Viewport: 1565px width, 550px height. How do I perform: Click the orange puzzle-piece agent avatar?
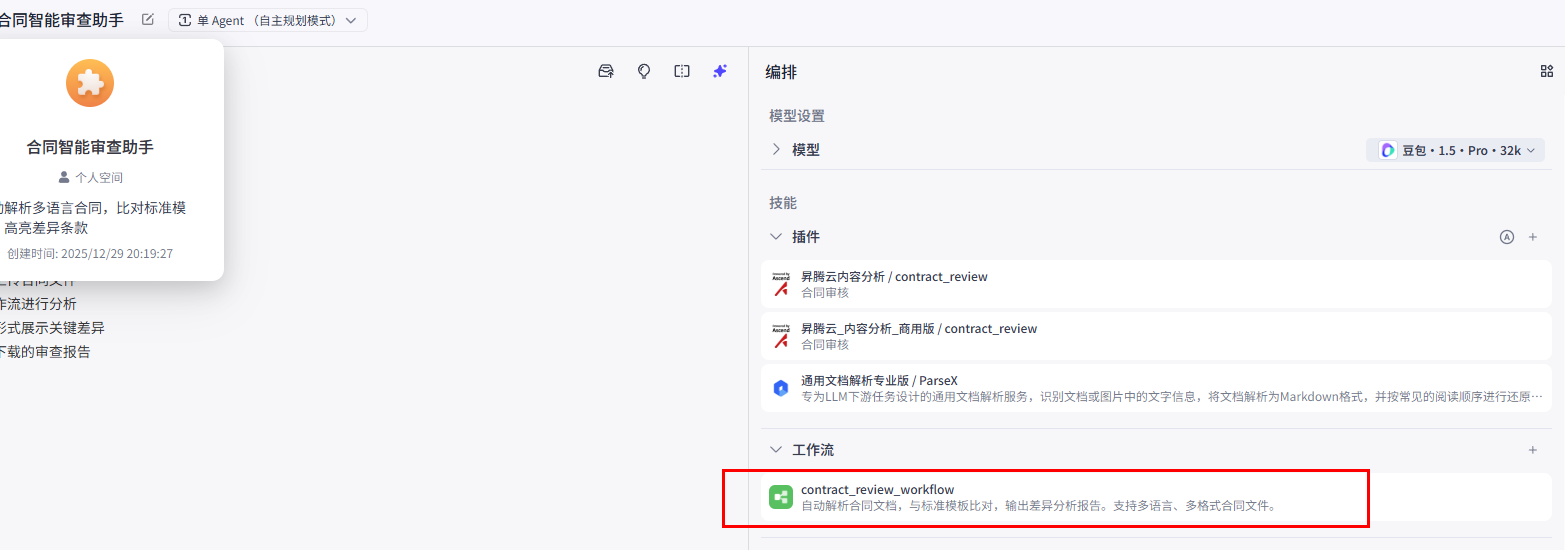[90, 83]
